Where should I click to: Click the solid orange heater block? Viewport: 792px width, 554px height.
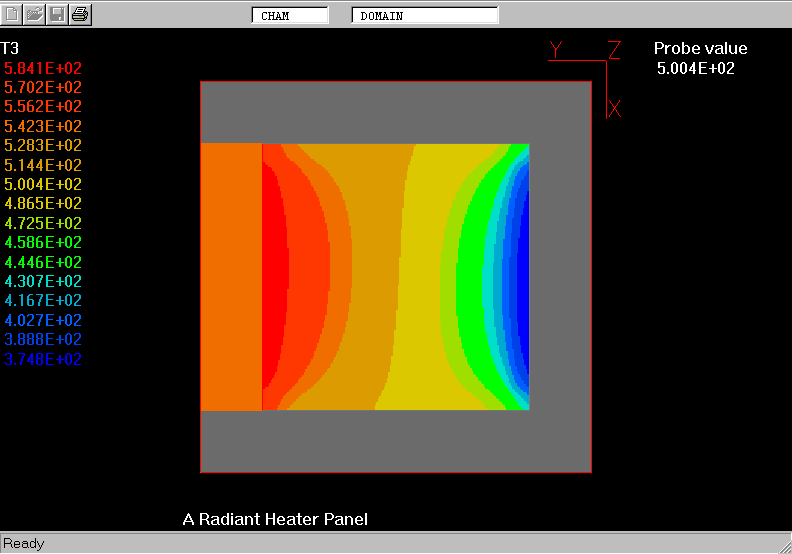point(231,277)
